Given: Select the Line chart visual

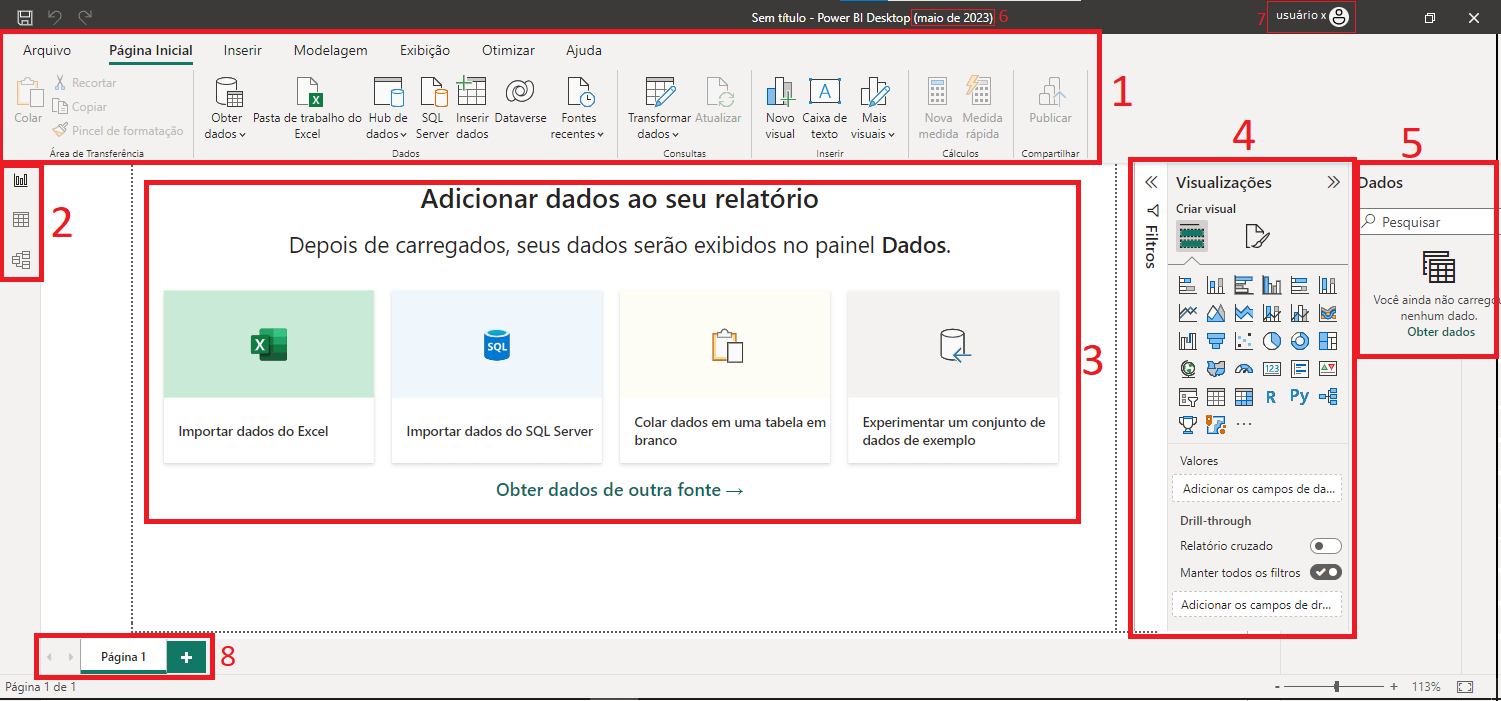Looking at the screenshot, I should click(1188, 313).
